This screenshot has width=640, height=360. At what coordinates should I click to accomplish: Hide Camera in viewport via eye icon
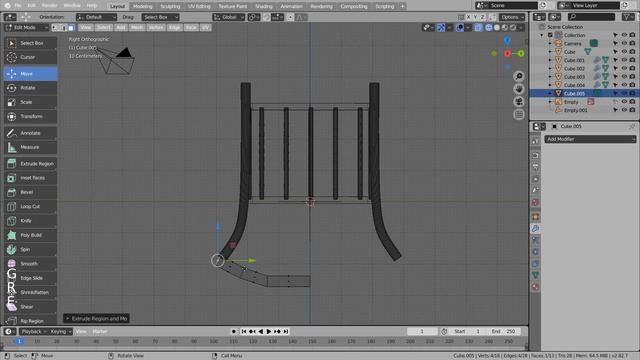pyautogui.click(x=624, y=43)
